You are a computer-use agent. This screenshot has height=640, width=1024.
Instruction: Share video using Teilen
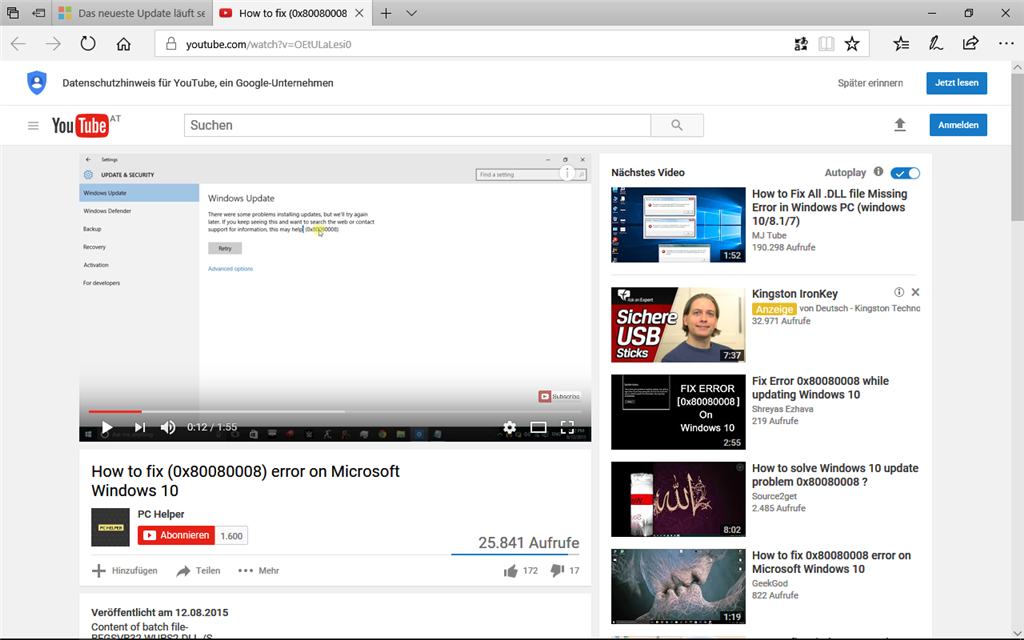coord(199,571)
